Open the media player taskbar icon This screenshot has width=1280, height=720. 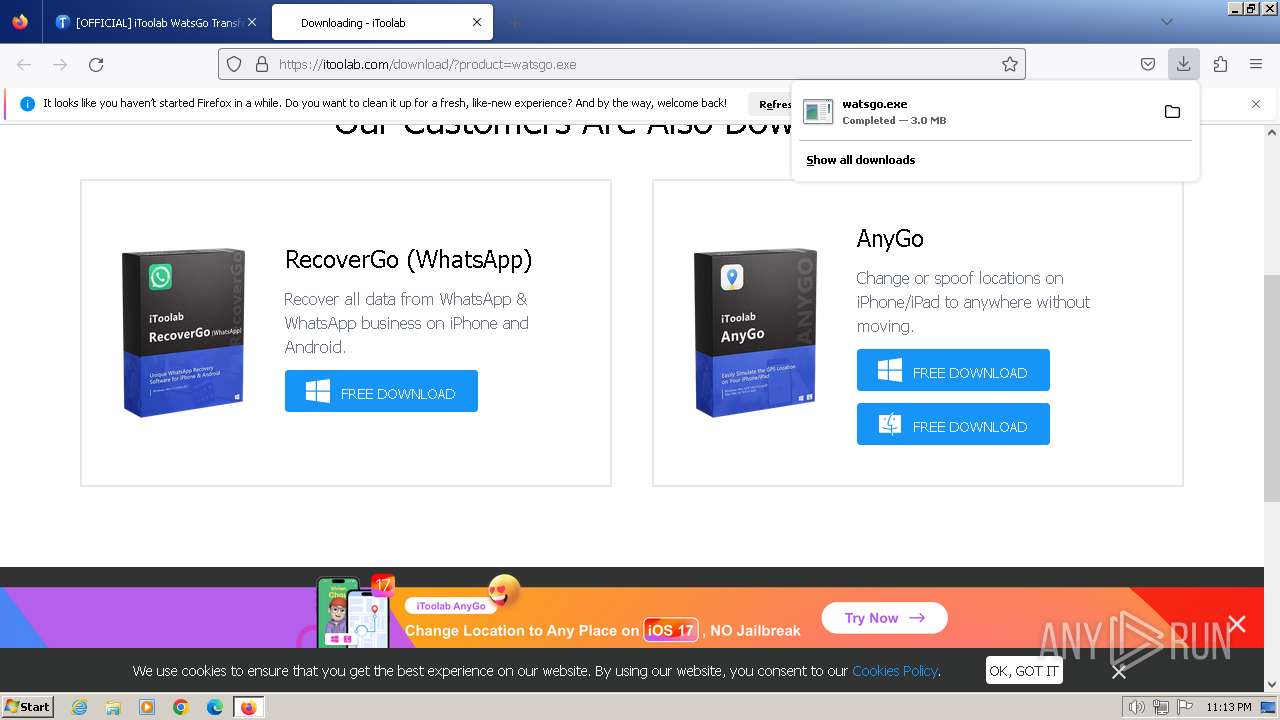pyautogui.click(x=147, y=707)
